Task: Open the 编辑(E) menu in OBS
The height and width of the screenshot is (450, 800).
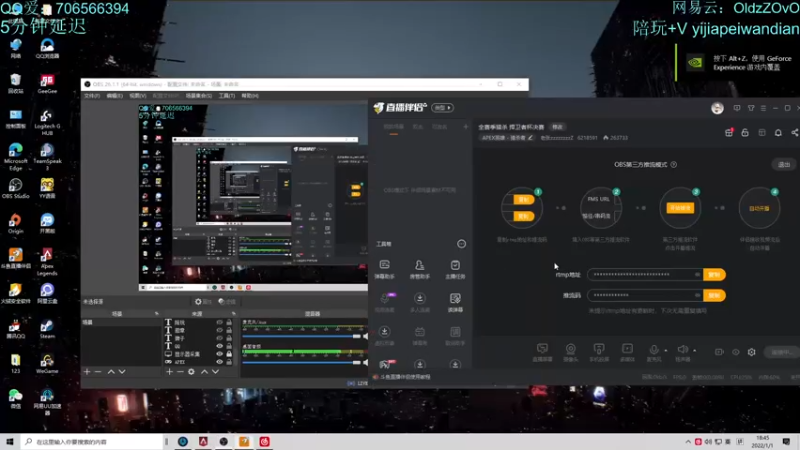Action: coord(114,96)
